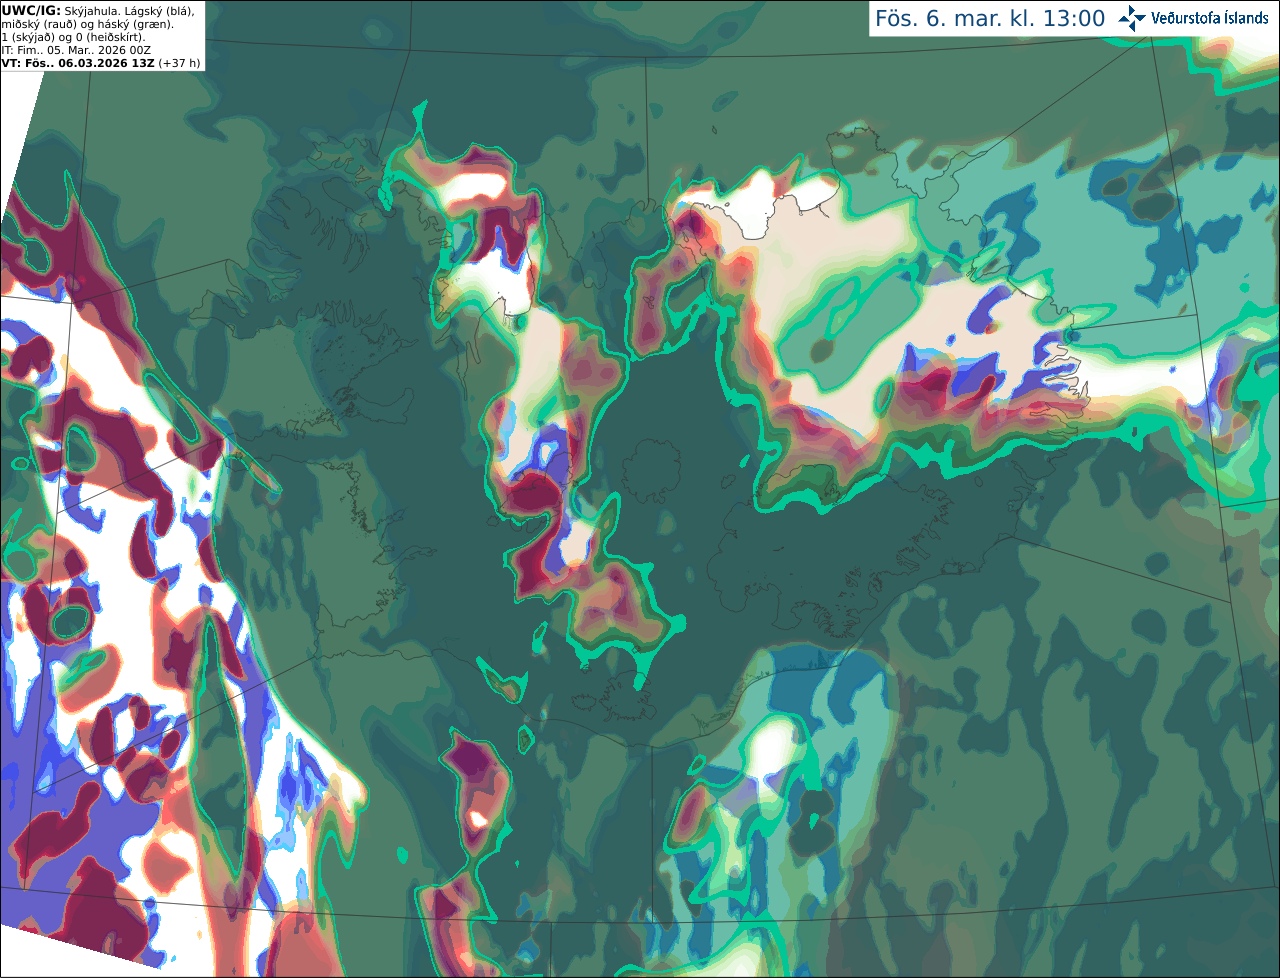
Task: Click the bold 'UWC/IG:' label
Action: (x=30, y=10)
